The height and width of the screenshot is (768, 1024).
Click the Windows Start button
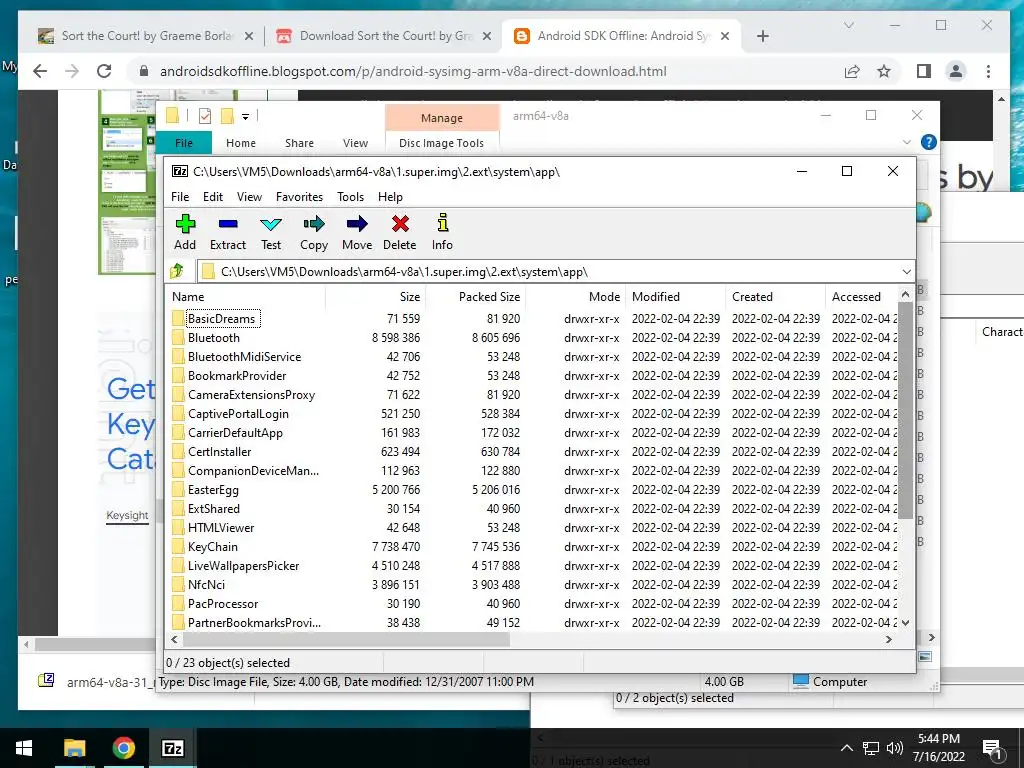click(x=24, y=748)
